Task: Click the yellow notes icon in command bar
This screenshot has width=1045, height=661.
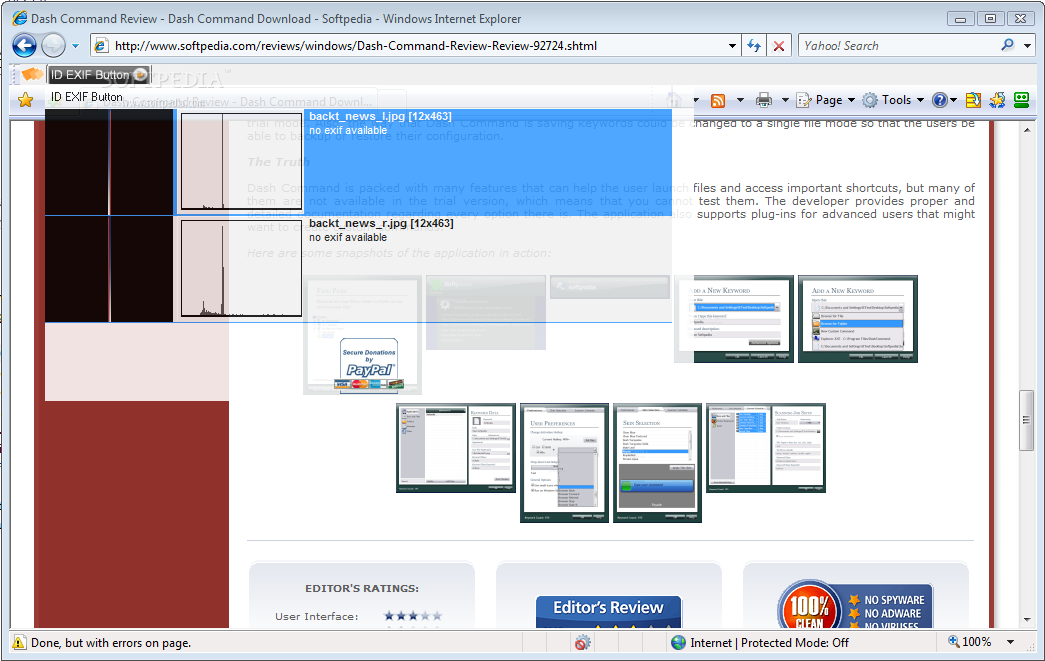Action: pos(973,100)
